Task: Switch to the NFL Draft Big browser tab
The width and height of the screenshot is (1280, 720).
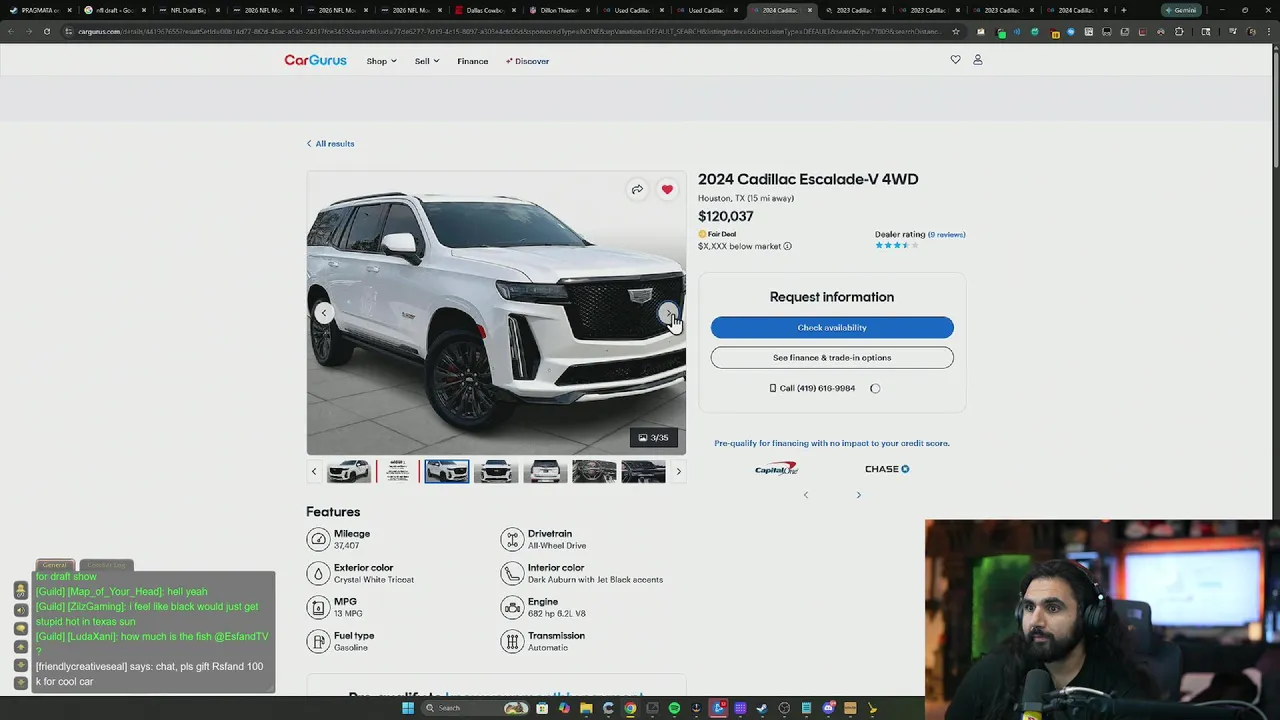Action: (x=188, y=10)
